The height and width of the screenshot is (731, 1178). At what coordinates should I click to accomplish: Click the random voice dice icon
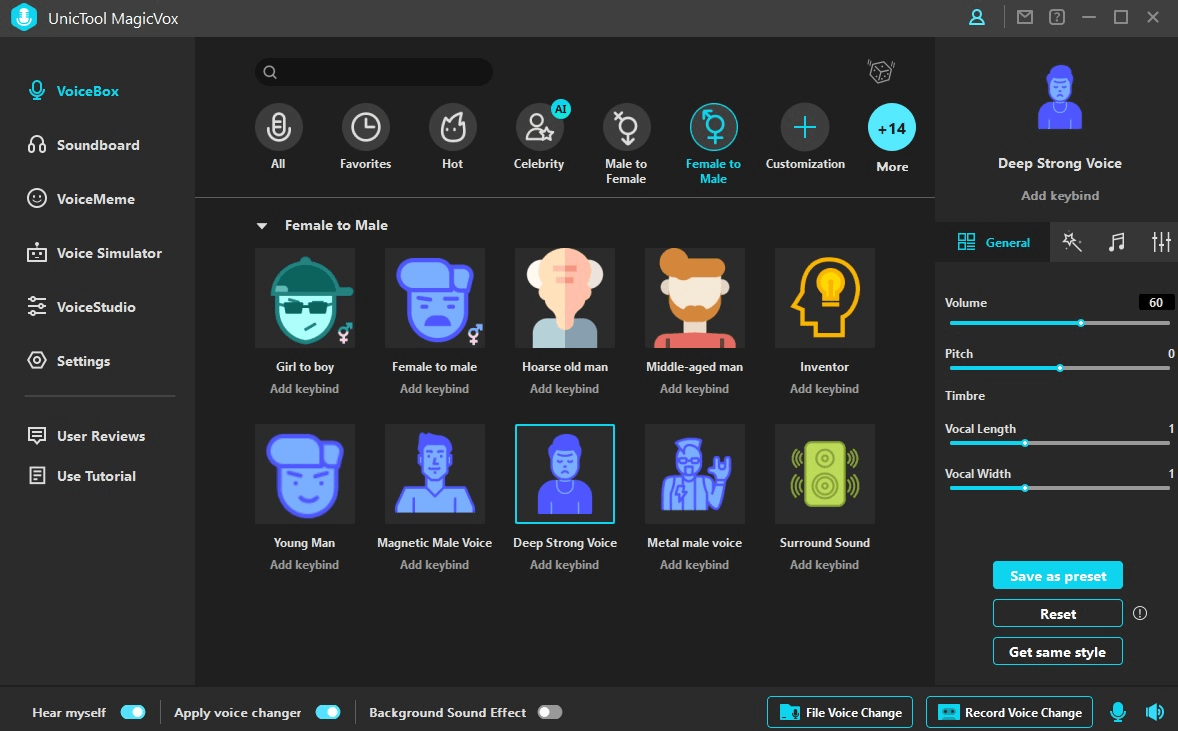(880, 72)
